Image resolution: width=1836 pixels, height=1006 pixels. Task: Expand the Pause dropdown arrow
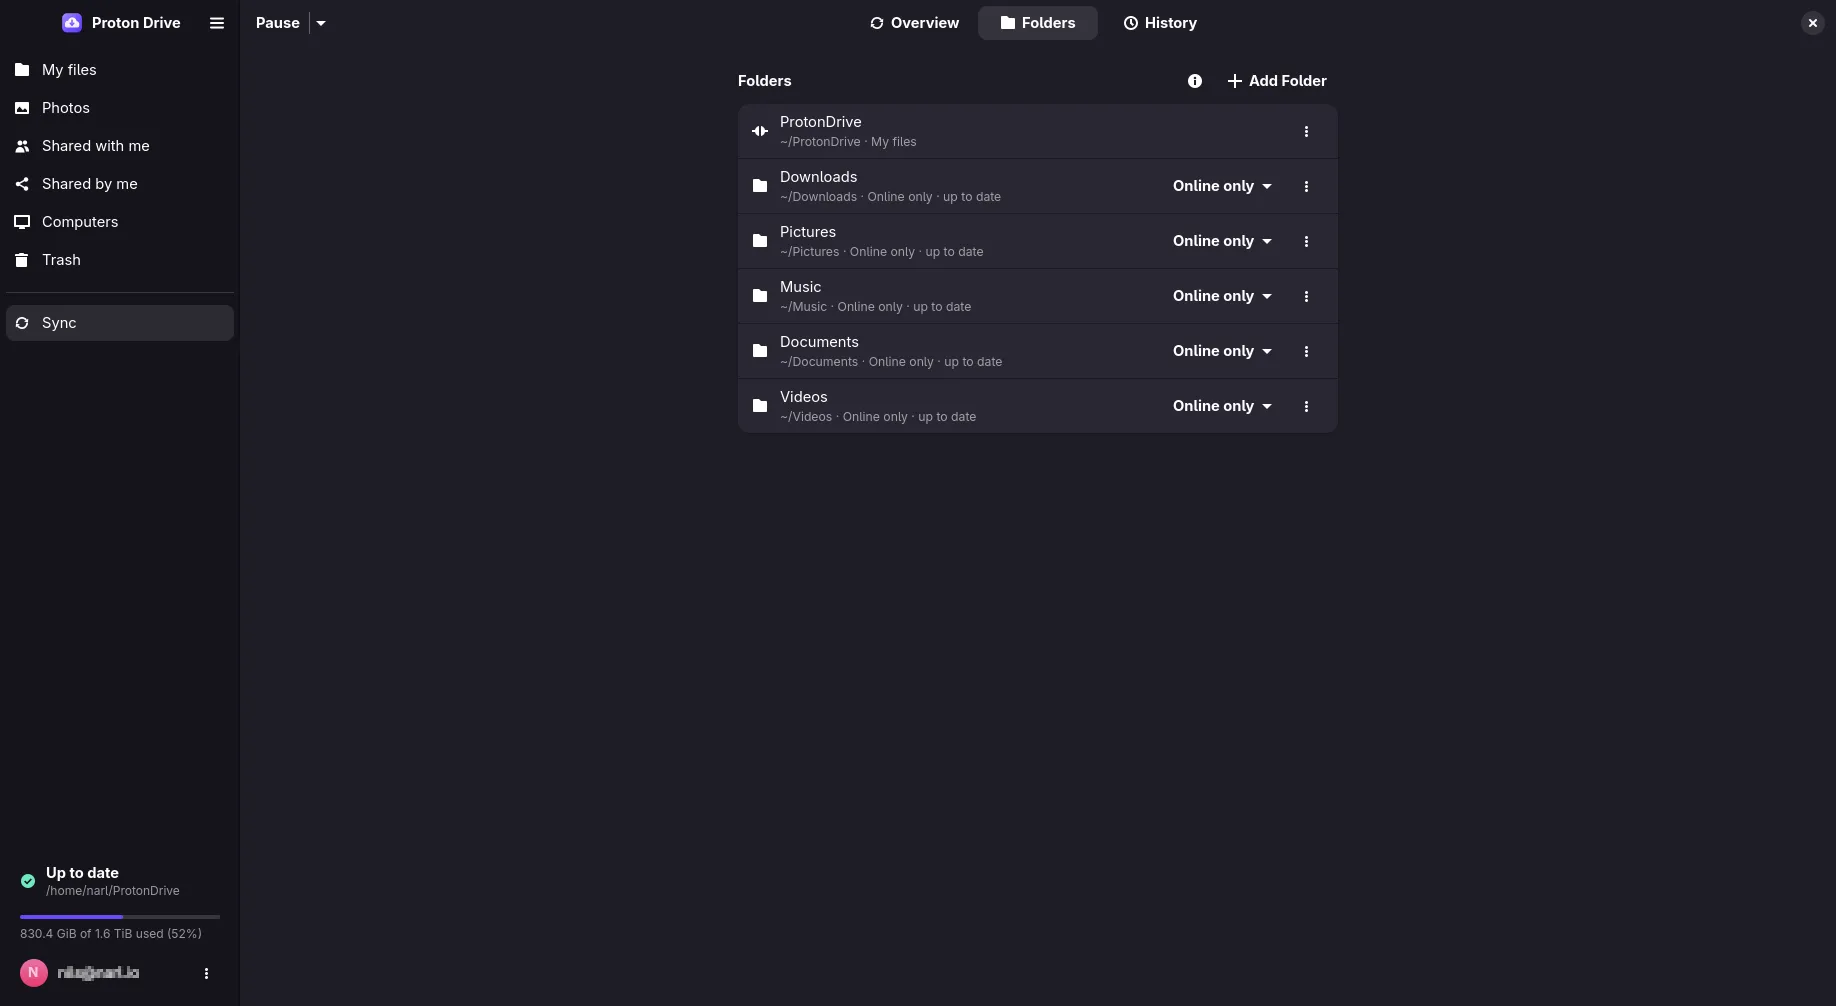[x=321, y=23]
